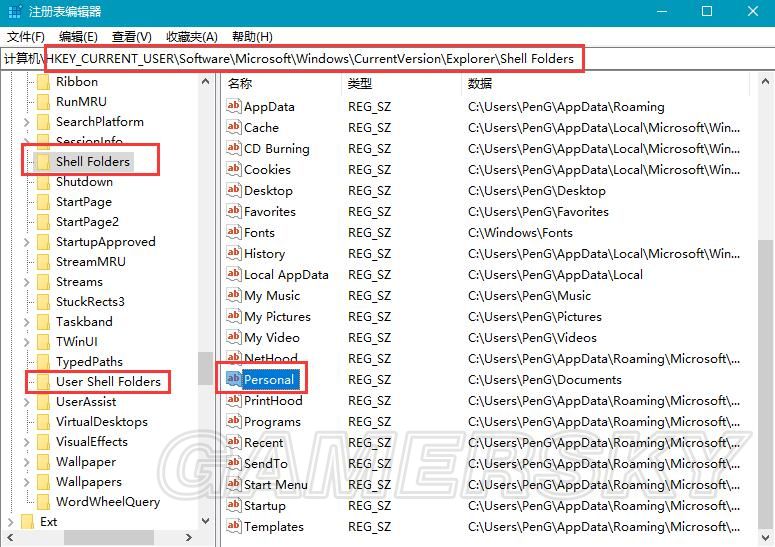Click the Desktop string value icon
Viewport: 775px width, 547px height.
[233, 190]
